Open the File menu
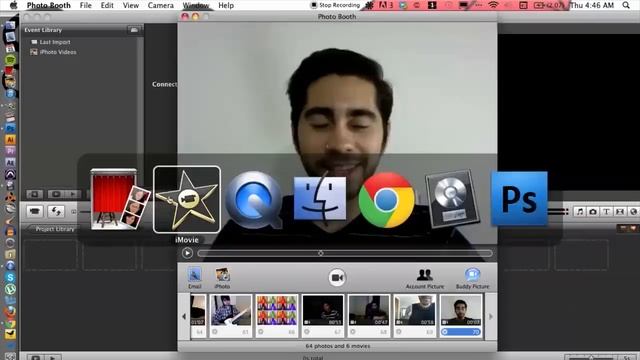The width and height of the screenshot is (640, 360). (x=85, y=5)
